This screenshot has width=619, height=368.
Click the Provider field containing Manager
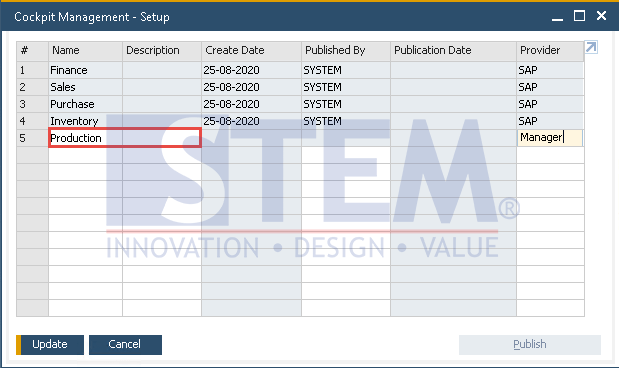pyautogui.click(x=550, y=138)
